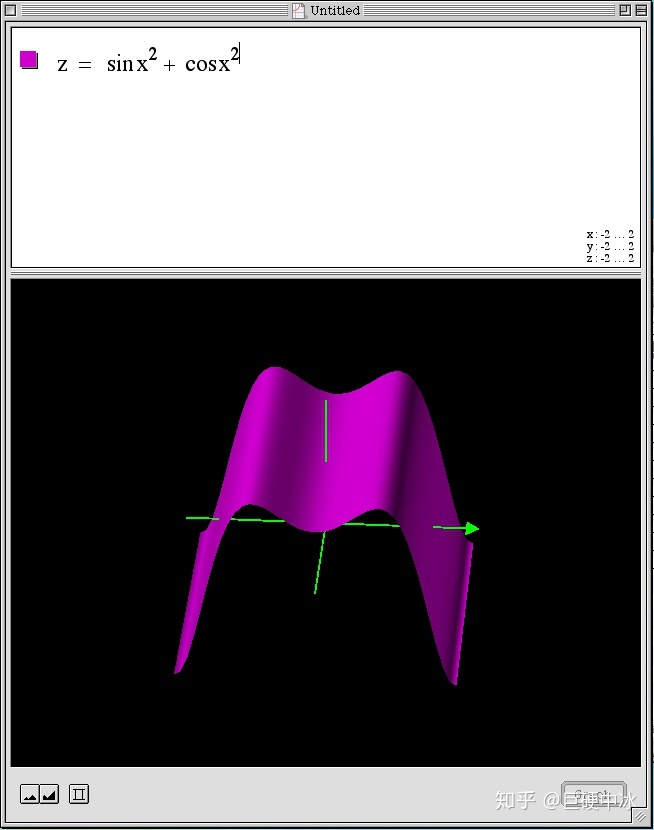Click the zoom box in the title bar
Viewport: 654px width, 830px height.
[624, 10]
